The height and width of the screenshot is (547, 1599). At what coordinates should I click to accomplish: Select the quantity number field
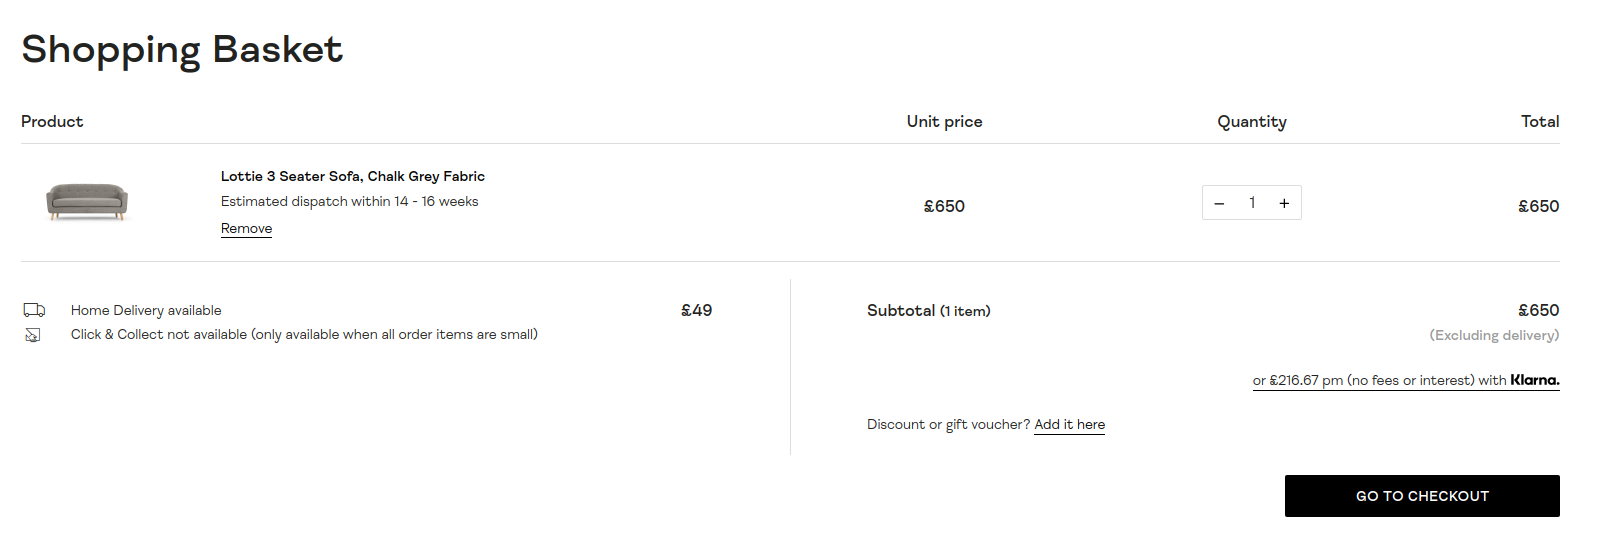click(1252, 203)
